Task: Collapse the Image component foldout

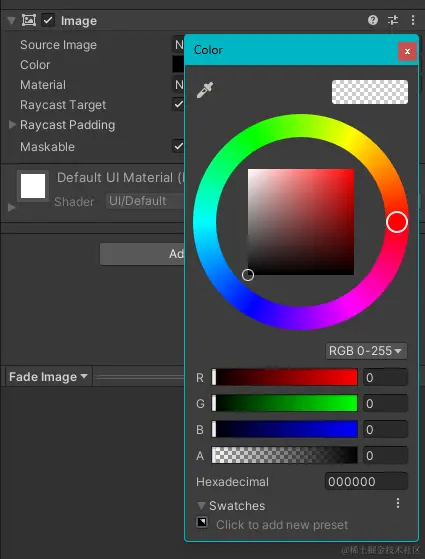Action: pyautogui.click(x=11, y=21)
